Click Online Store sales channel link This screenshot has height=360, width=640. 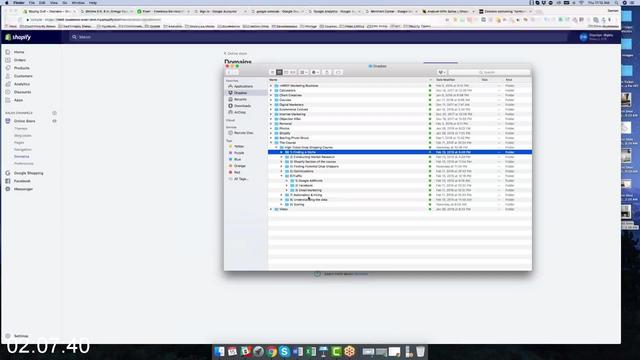tap(24, 121)
